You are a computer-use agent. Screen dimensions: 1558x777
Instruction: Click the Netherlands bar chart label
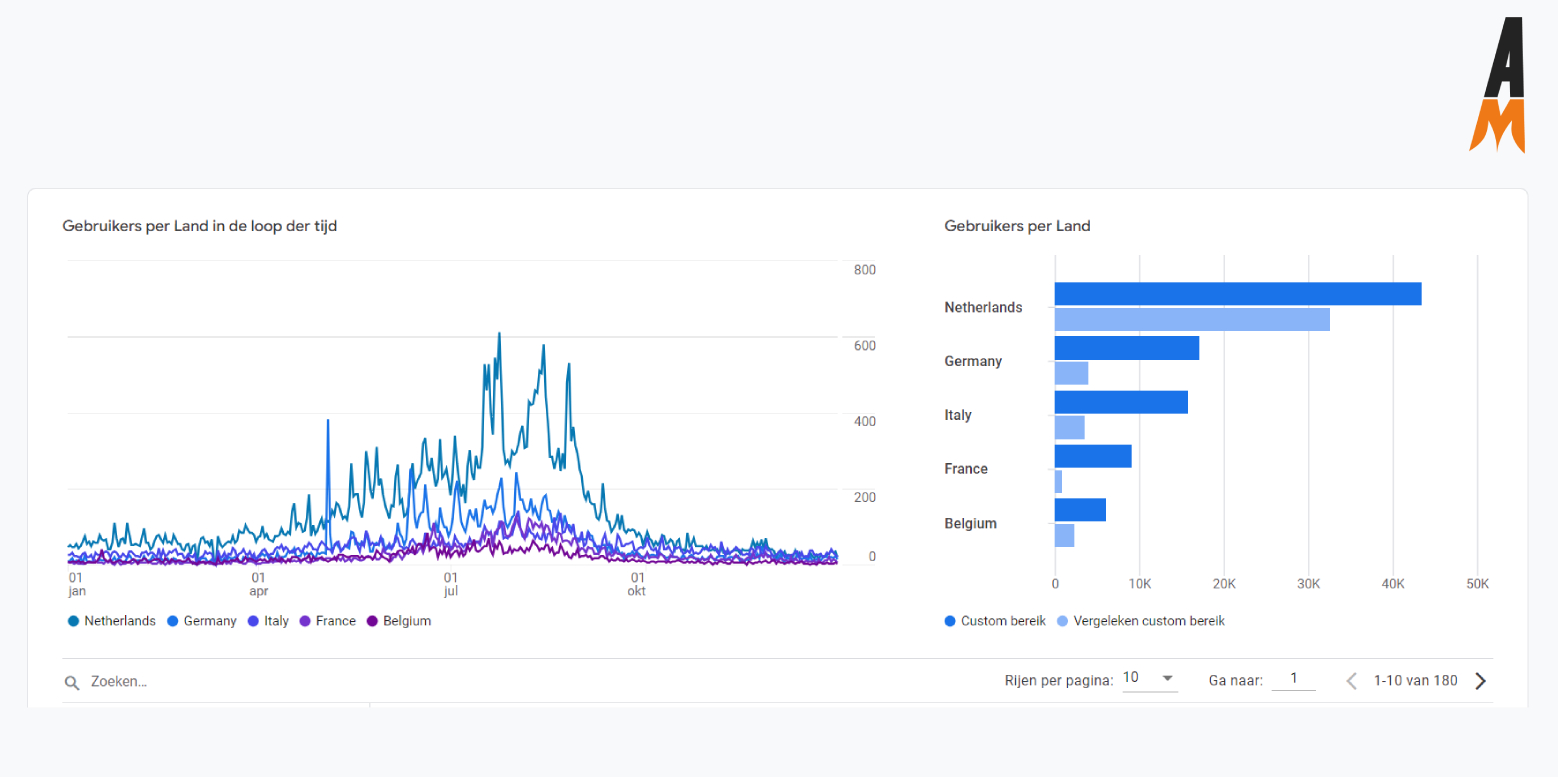pos(983,307)
